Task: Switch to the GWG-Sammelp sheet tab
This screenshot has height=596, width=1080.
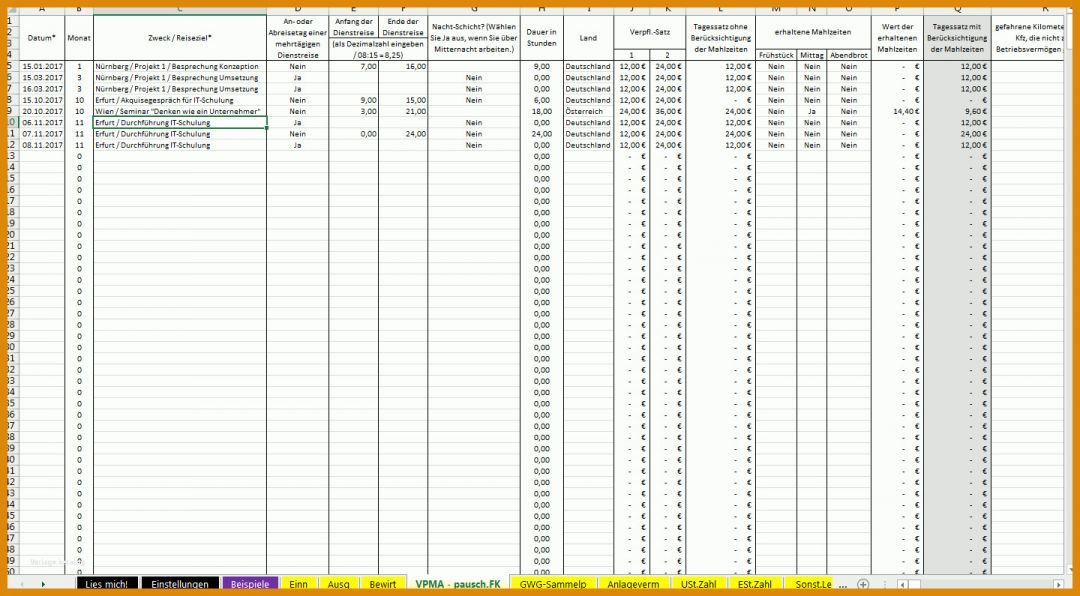Action: click(x=552, y=584)
